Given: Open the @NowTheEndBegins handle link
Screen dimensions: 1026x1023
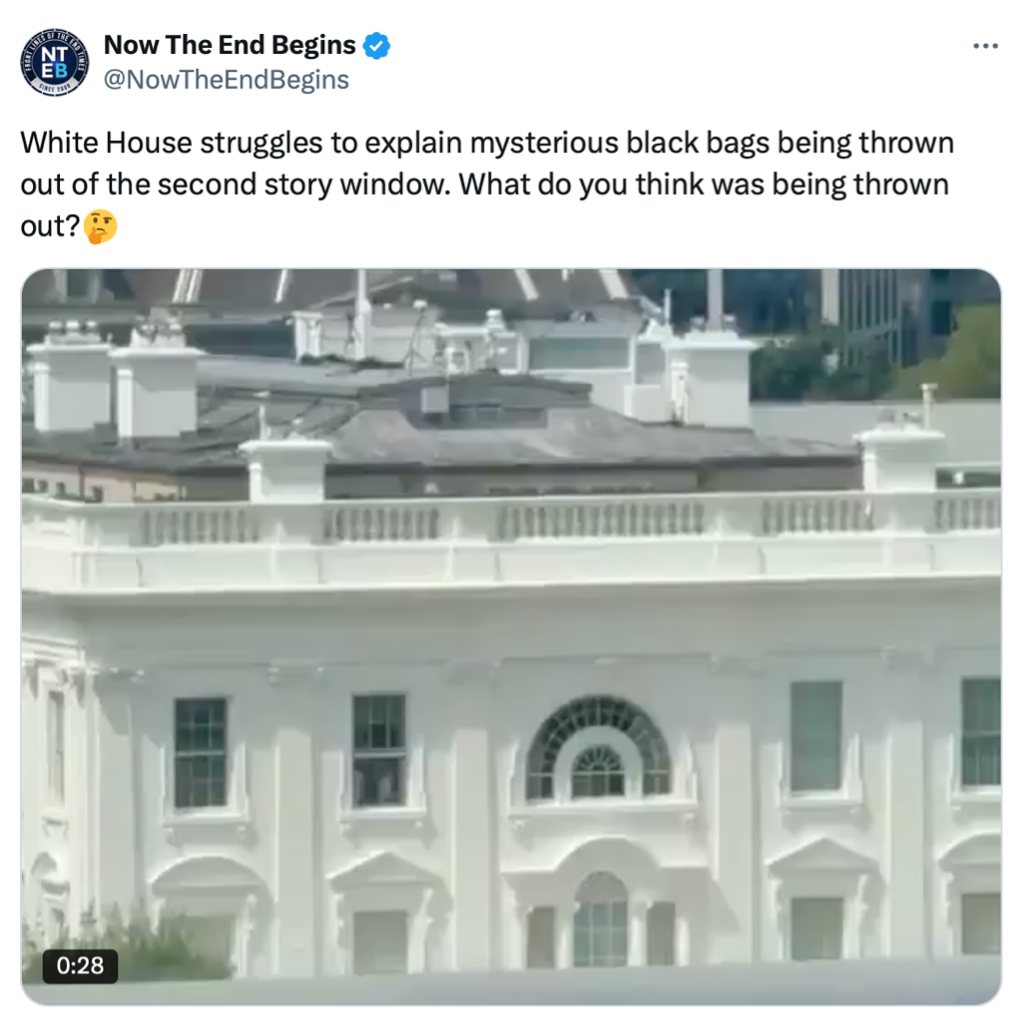Looking at the screenshot, I should click(226, 80).
